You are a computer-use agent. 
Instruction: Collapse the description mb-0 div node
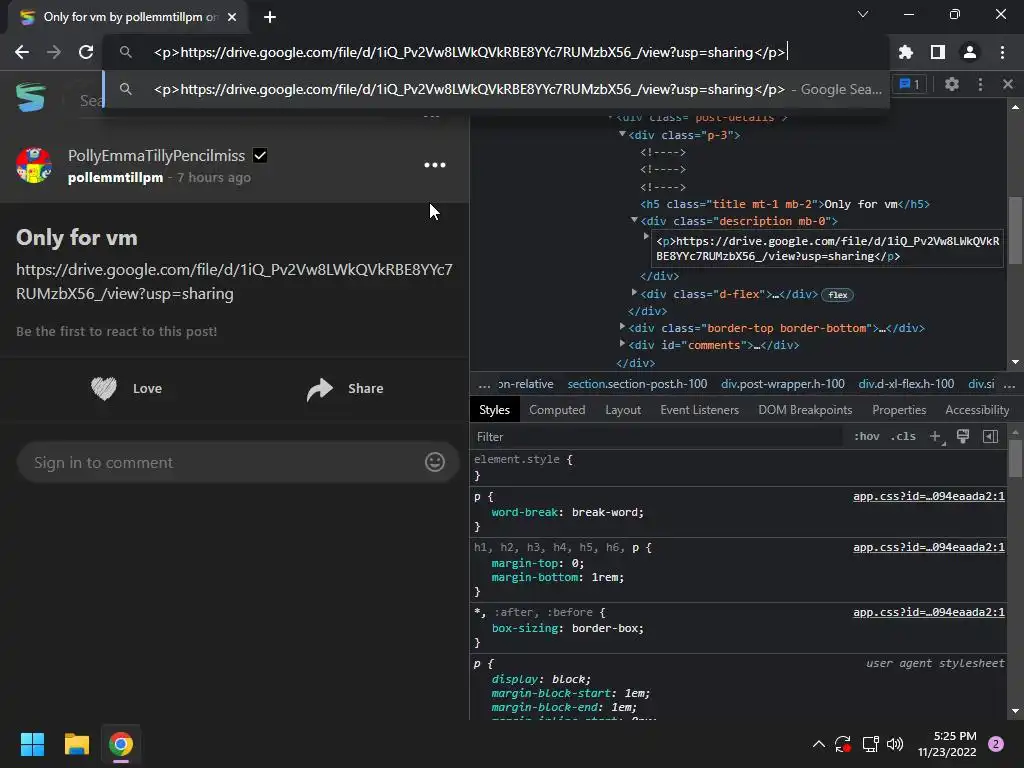(x=634, y=220)
